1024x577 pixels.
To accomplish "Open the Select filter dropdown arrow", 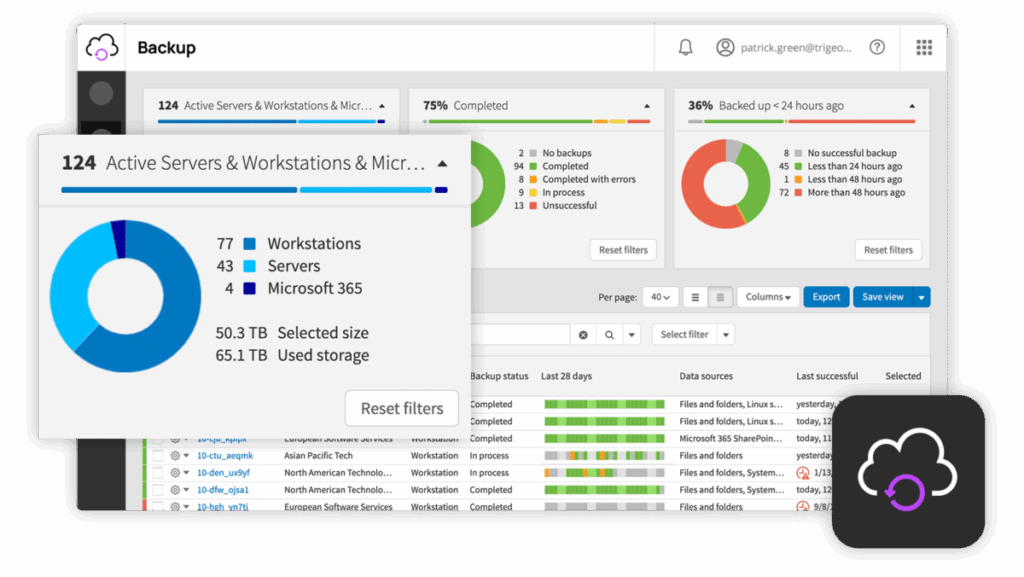I will coord(726,335).
